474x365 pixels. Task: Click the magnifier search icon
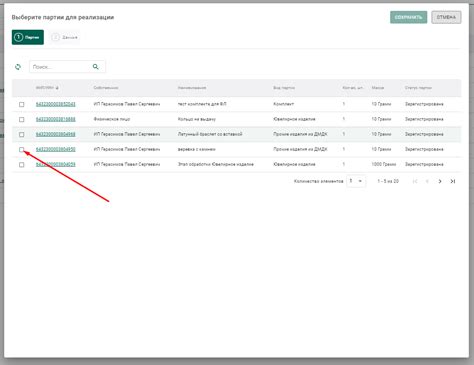pyautogui.click(x=96, y=67)
